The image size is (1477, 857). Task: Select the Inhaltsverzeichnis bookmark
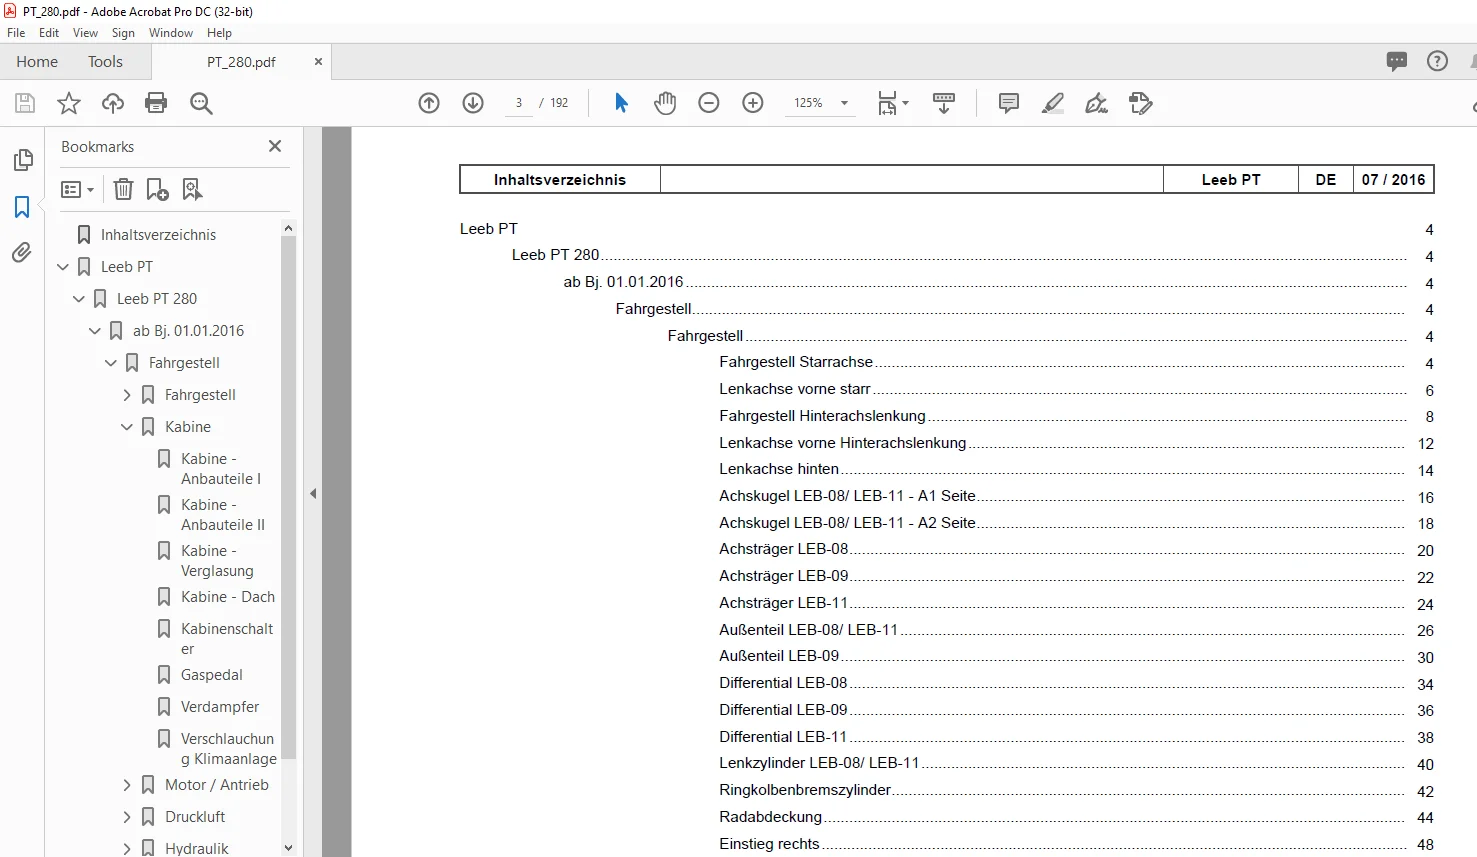coord(158,235)
